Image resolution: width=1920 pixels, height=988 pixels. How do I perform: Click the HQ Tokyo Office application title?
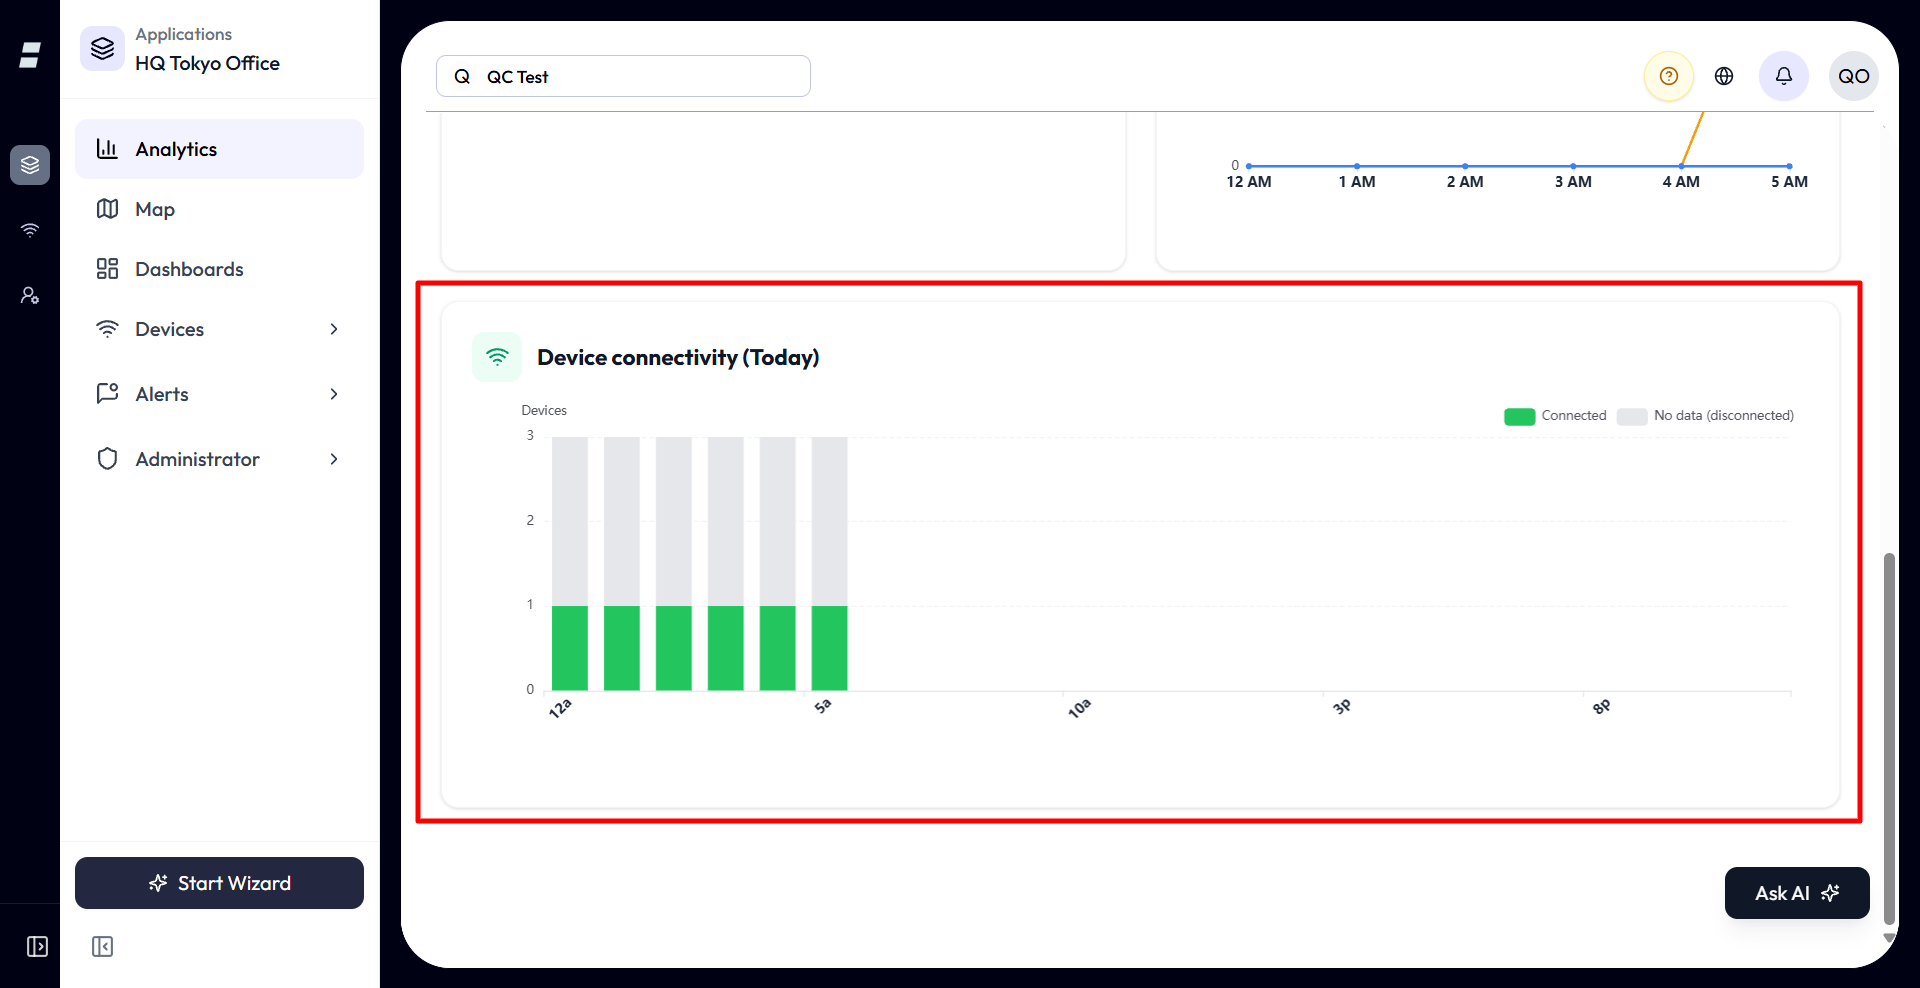(207, 63)
